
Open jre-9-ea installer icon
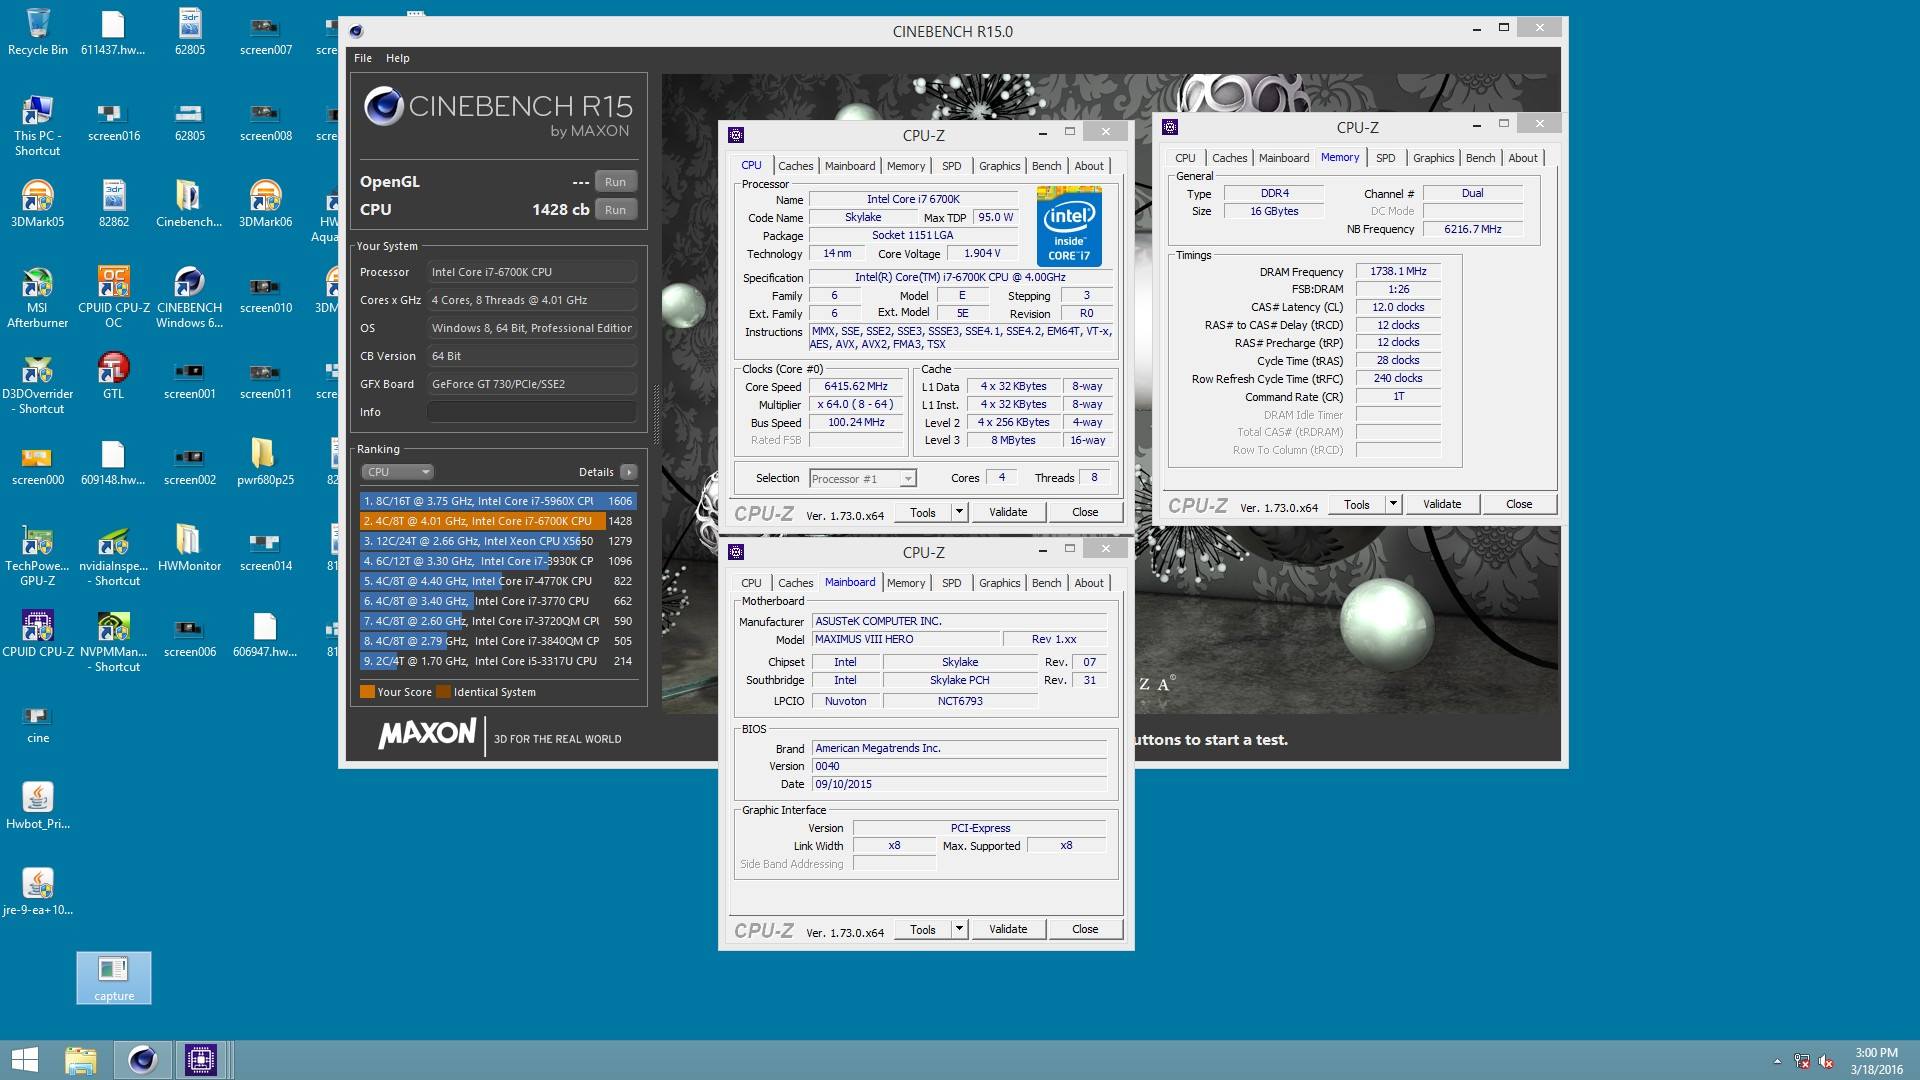click(38, 891)
